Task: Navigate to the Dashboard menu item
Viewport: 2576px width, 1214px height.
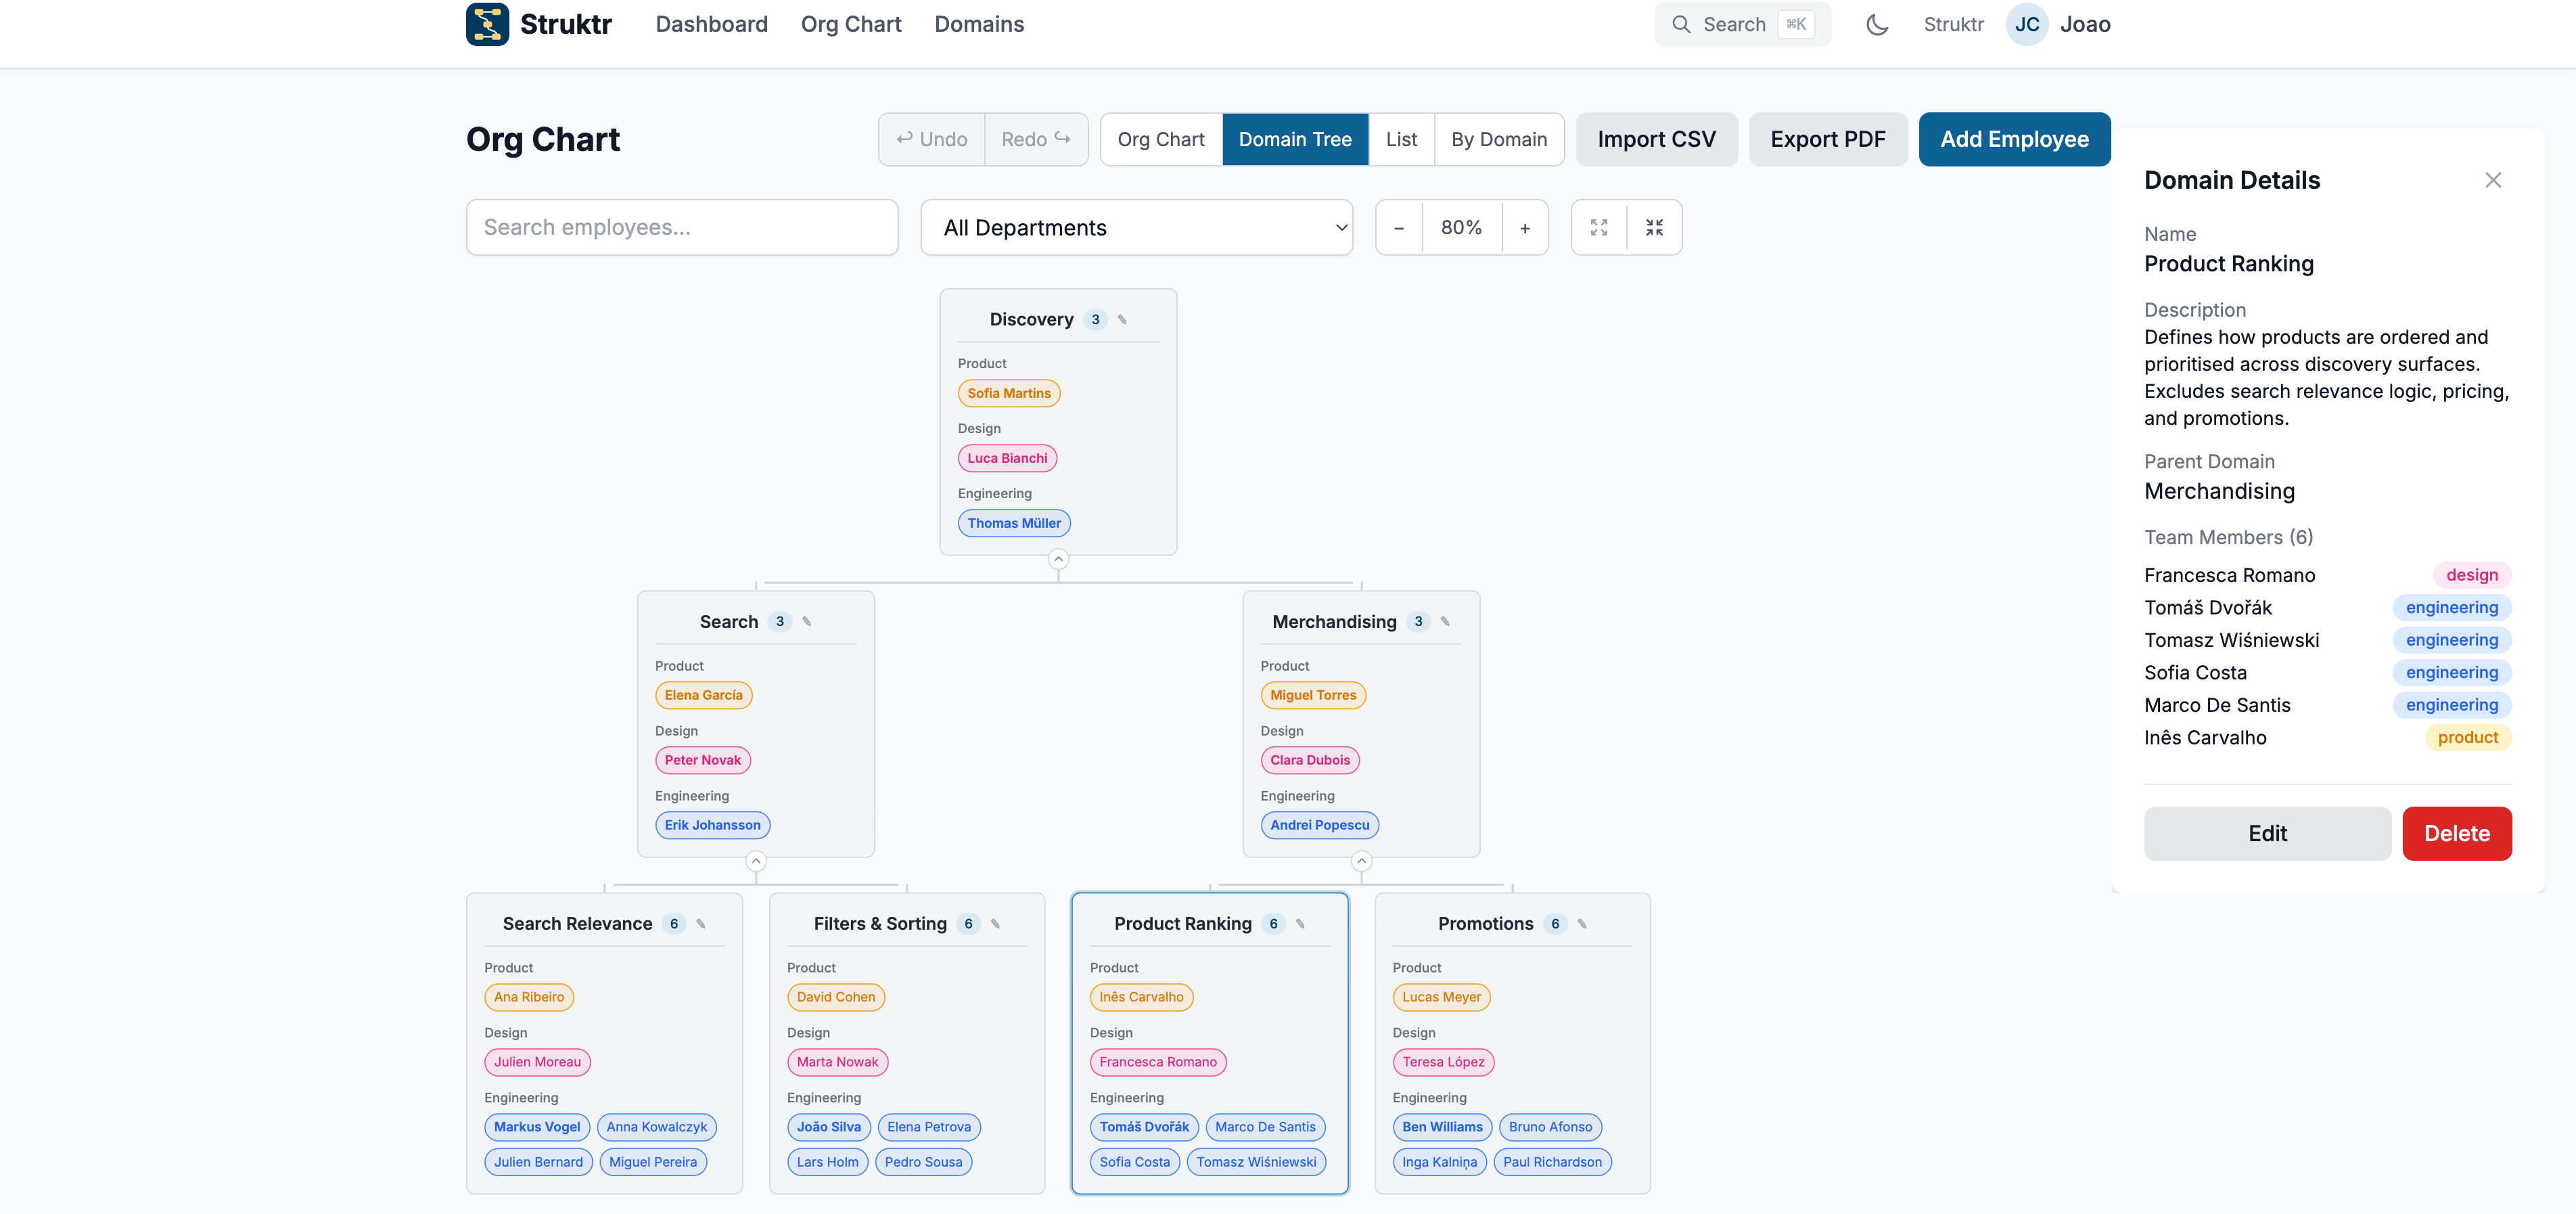Action: tap(711, 24)
